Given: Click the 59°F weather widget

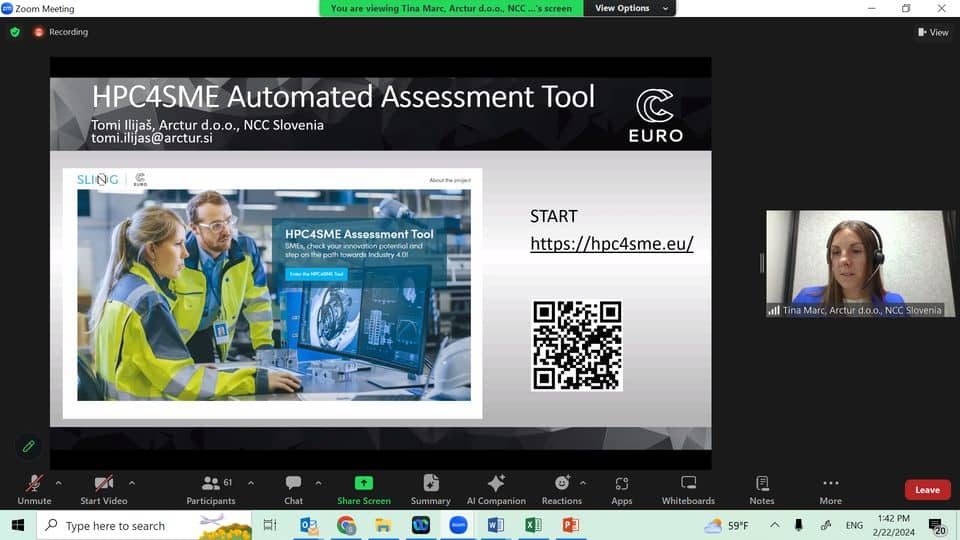Looking at the screenshot, I should click(727, 525).
